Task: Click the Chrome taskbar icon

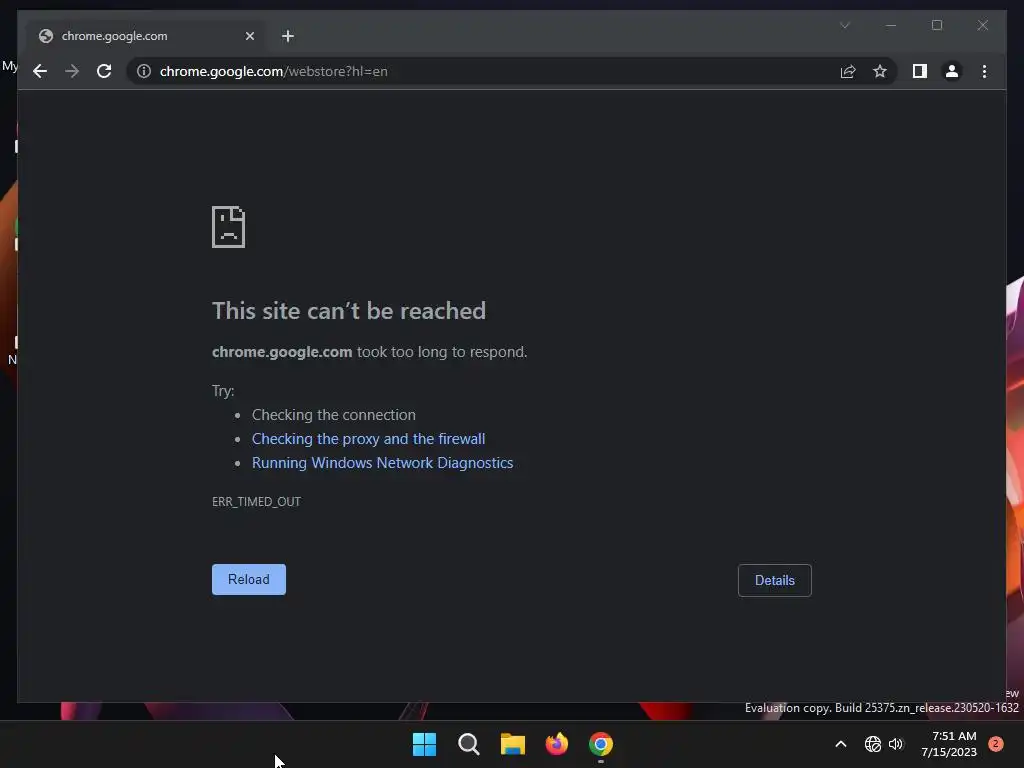Action: point(601,744)
